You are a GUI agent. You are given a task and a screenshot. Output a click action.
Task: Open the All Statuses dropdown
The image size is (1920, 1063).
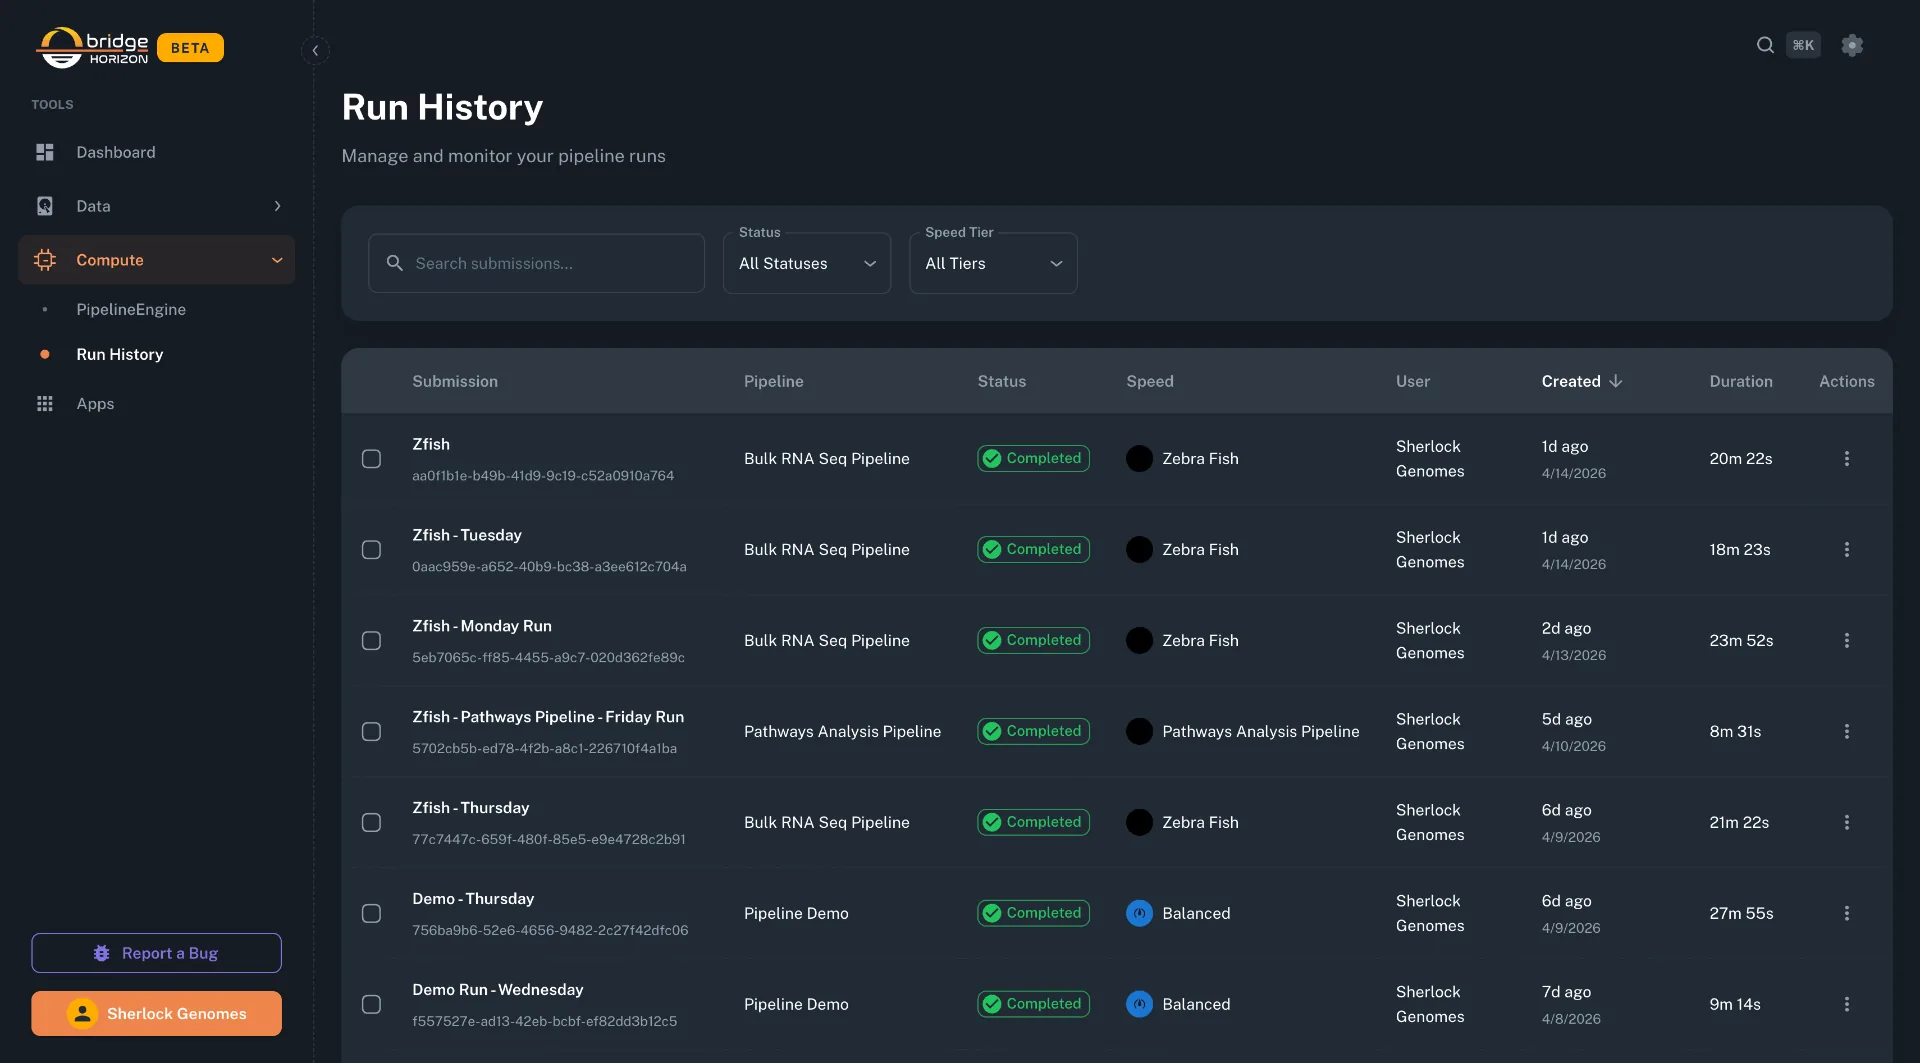(x=807, y=263)
